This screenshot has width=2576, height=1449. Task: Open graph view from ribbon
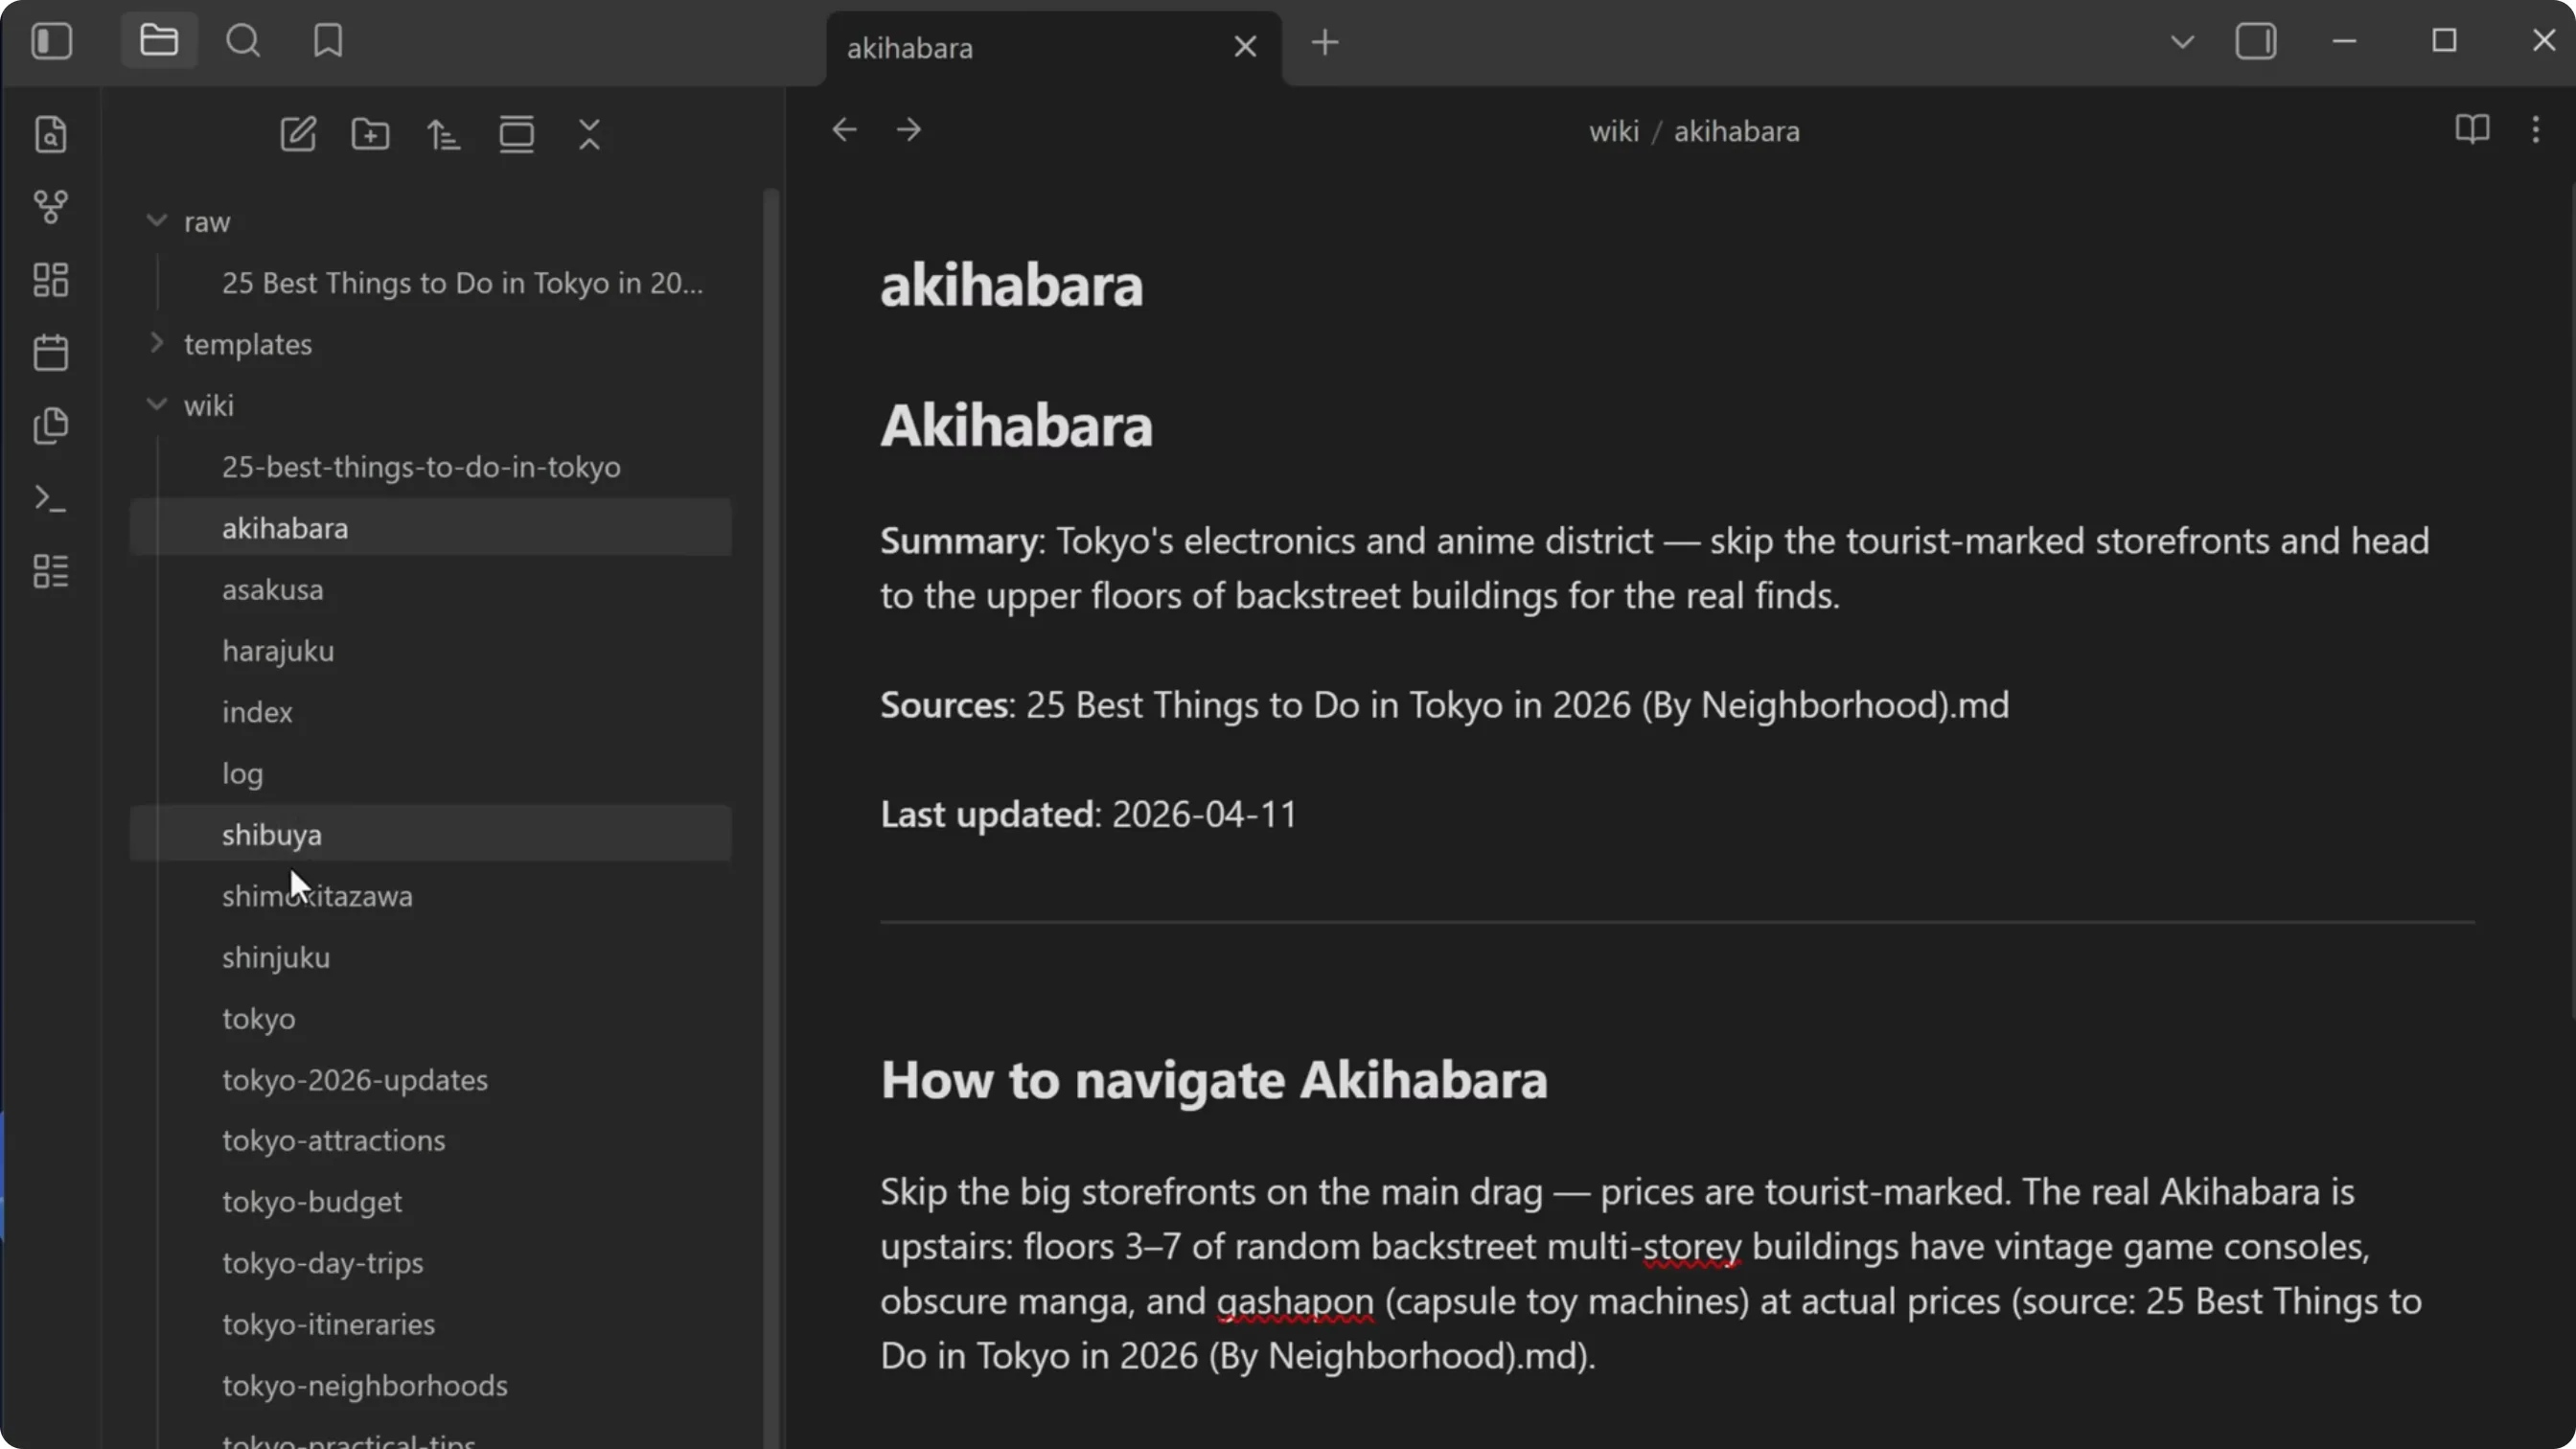tap(51, 207)
